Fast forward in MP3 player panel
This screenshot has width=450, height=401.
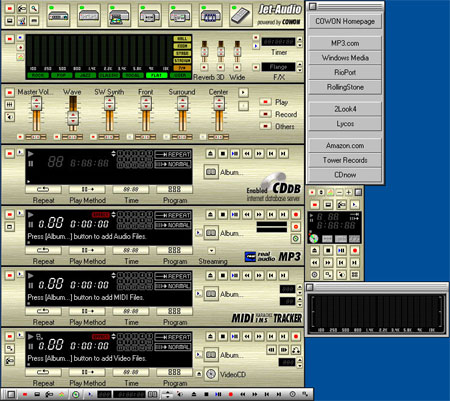coord(259,214)
